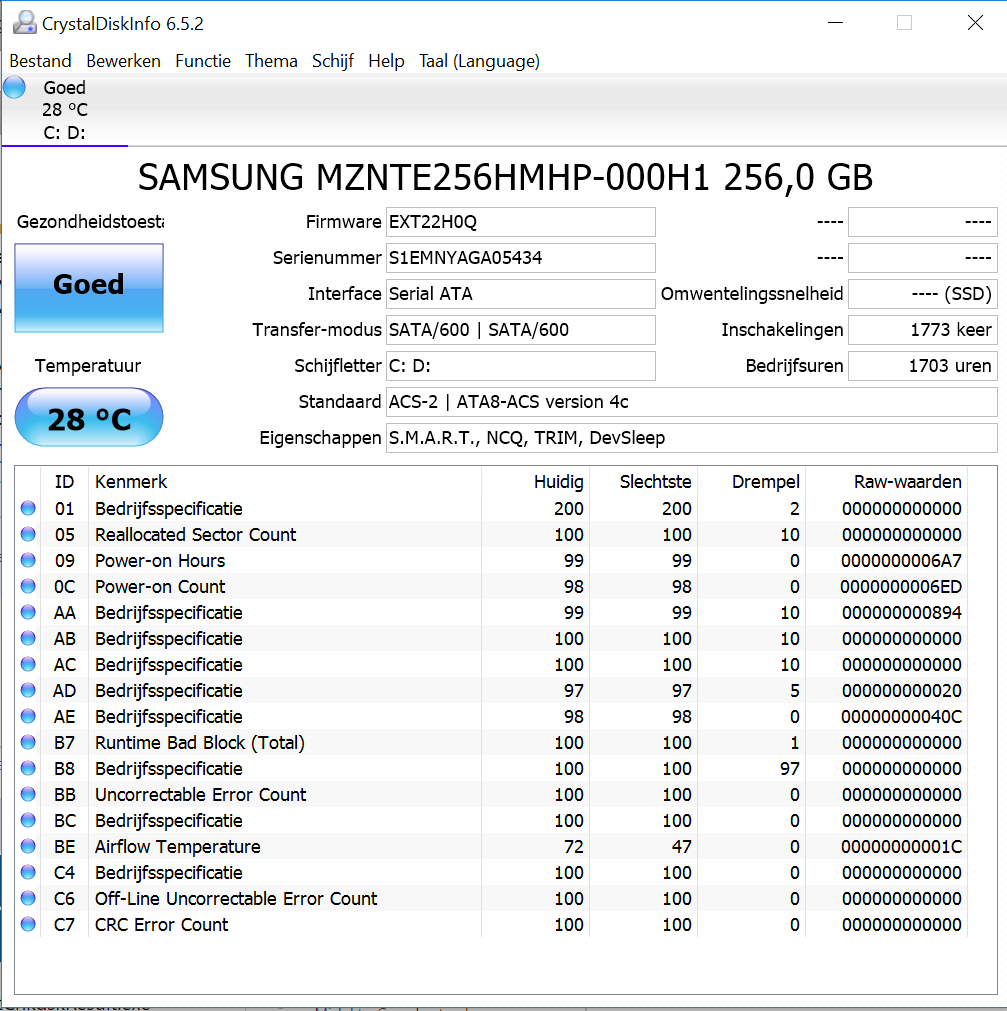Click the status orb for attribute BC
1007x1011 pixels.
click(x=28, y=820)
